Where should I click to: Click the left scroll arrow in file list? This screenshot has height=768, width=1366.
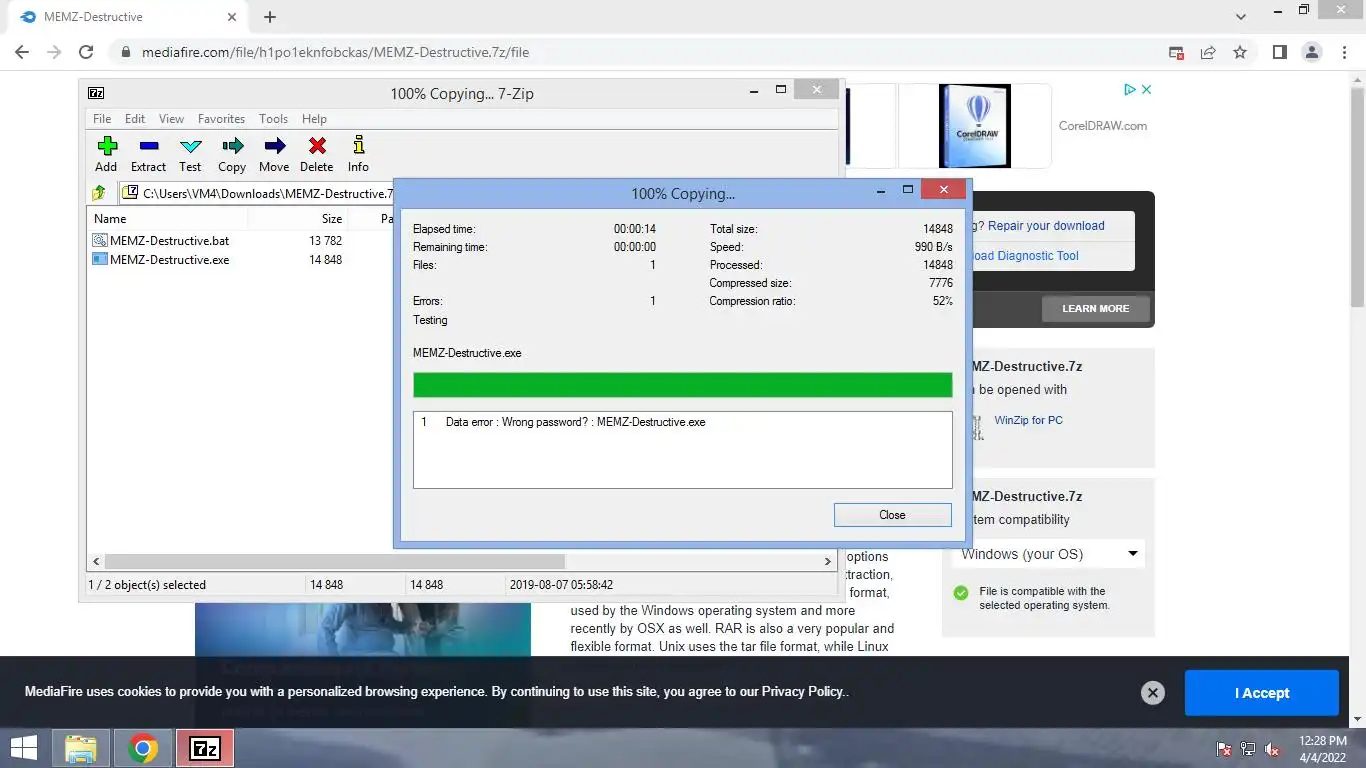tap(96, 562)
